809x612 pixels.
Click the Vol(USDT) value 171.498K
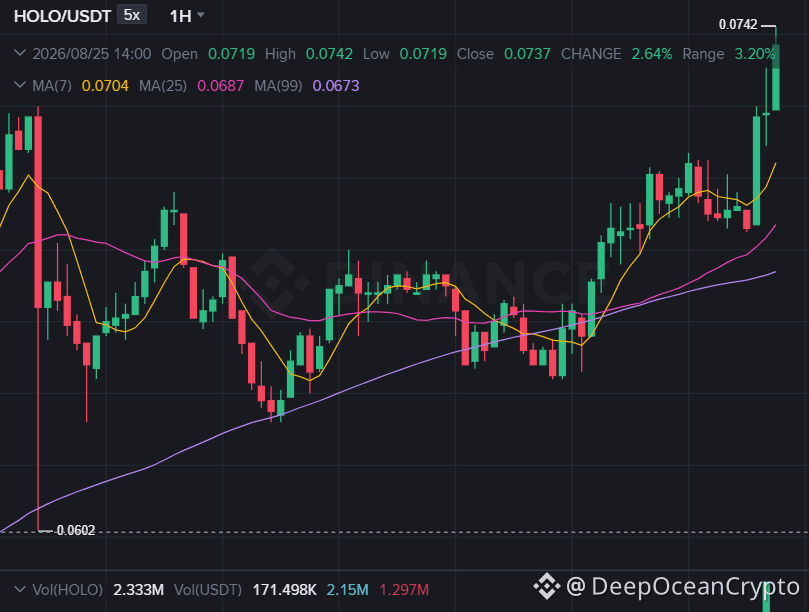point(284,590)
